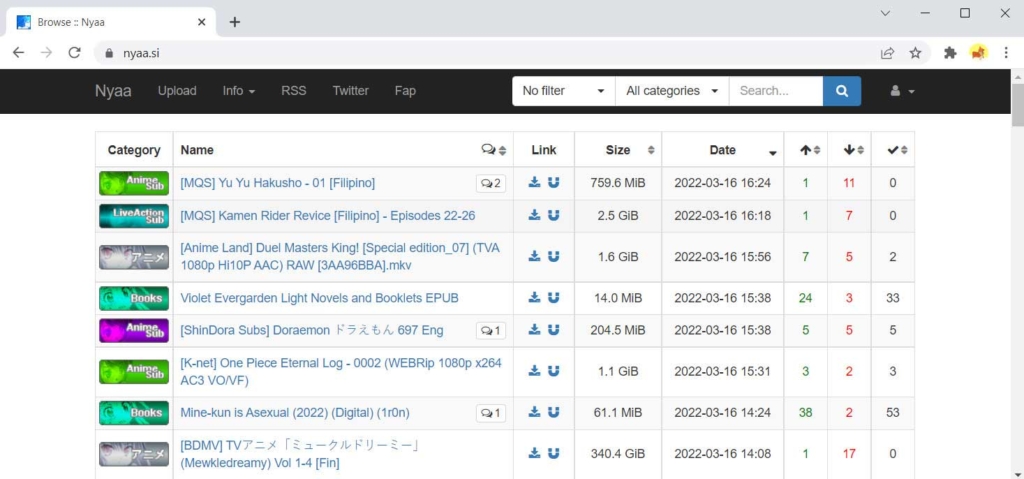This screenshot has width=1024, height=479.
Task: Sort table by Date column
Action: [723, 150]
